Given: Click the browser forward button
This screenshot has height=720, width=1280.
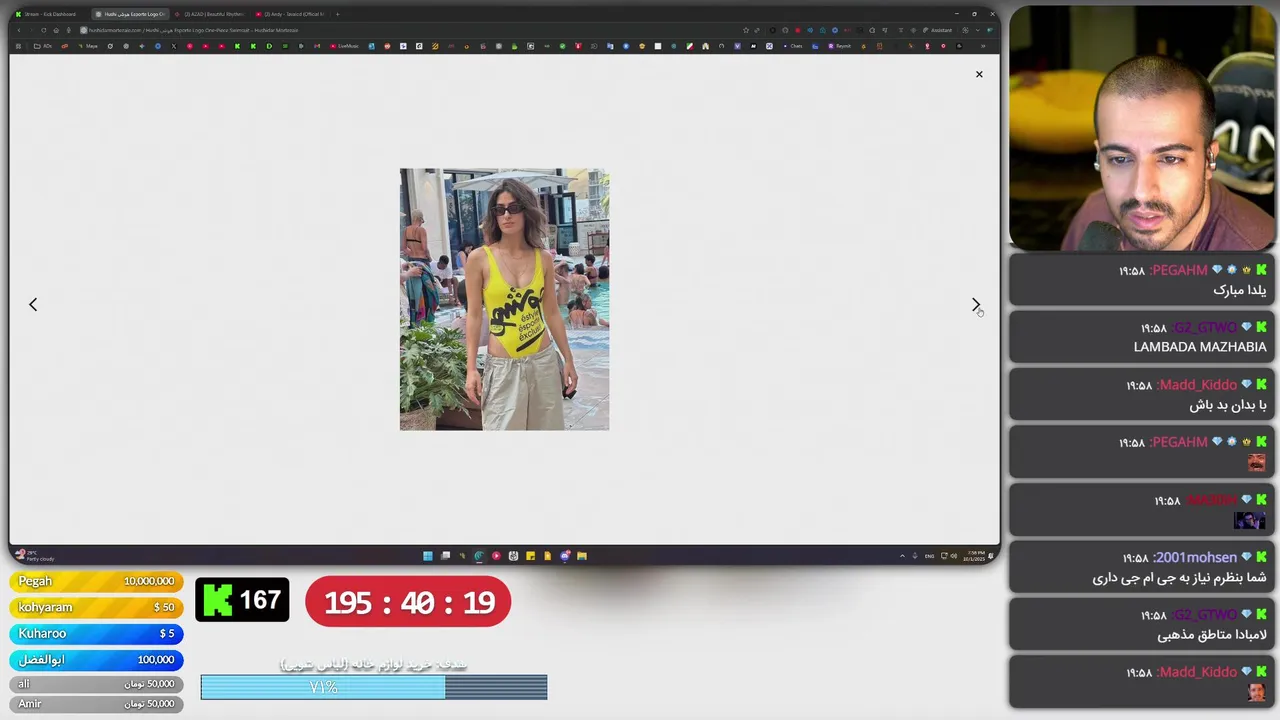Looking at the screenshot, I should point(31,30).
